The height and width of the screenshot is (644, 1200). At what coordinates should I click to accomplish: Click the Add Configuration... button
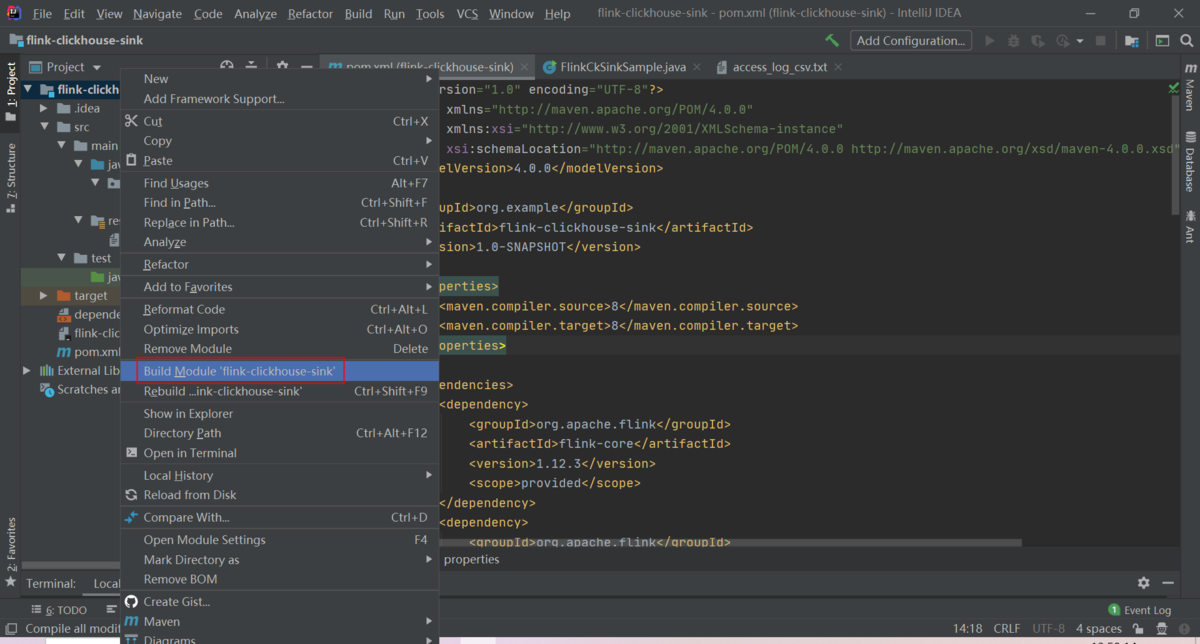point(911,41)
